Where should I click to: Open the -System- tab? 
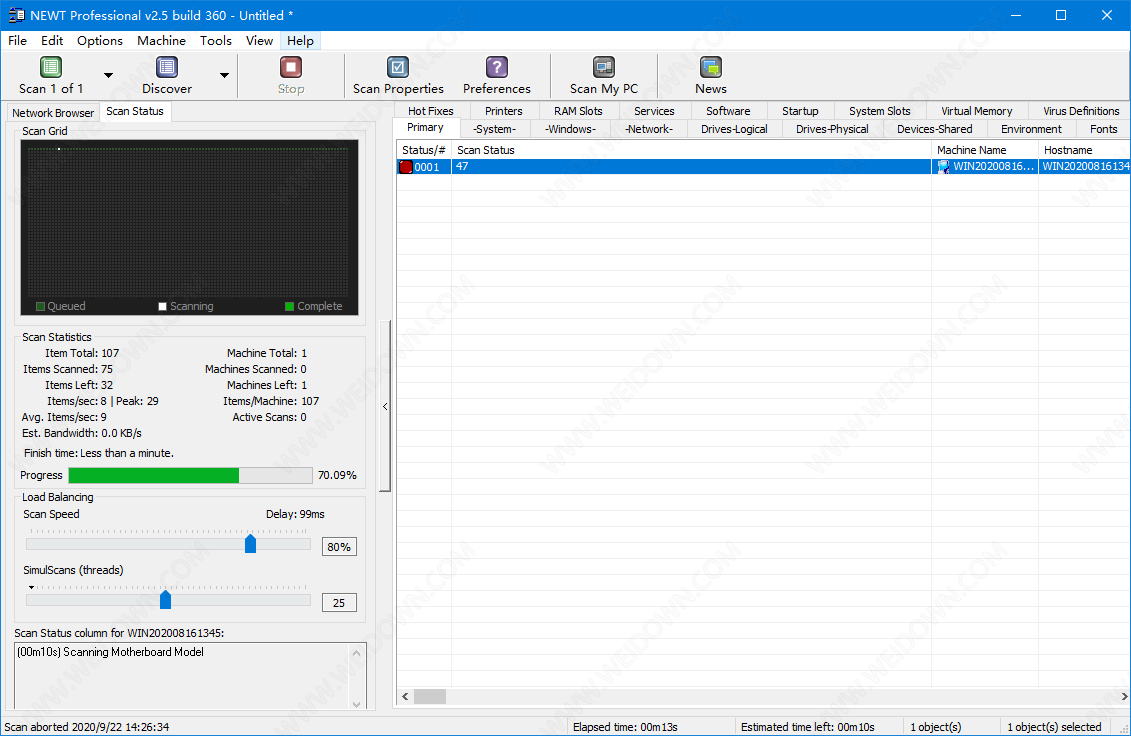(495, 129)
